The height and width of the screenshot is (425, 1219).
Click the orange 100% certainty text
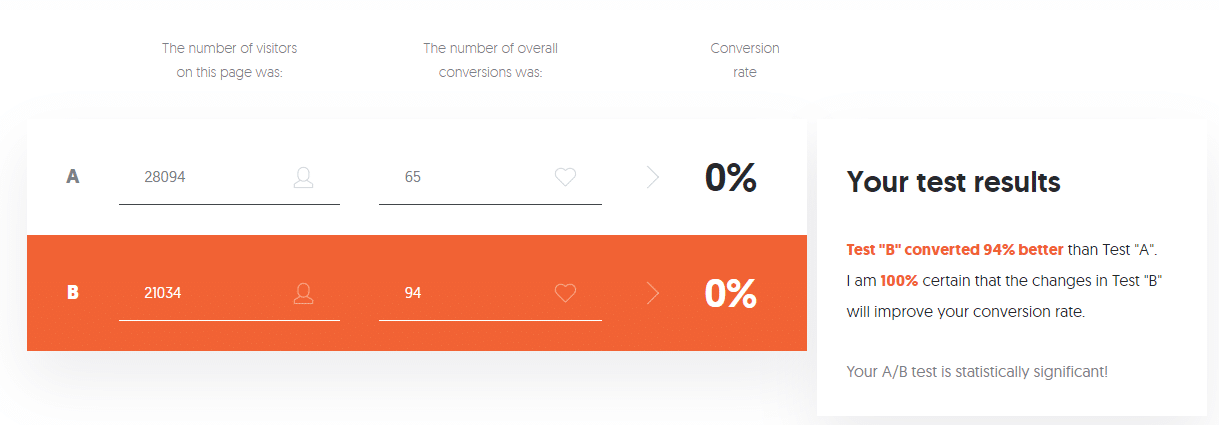pyautogui.click(x=899, y=280)
